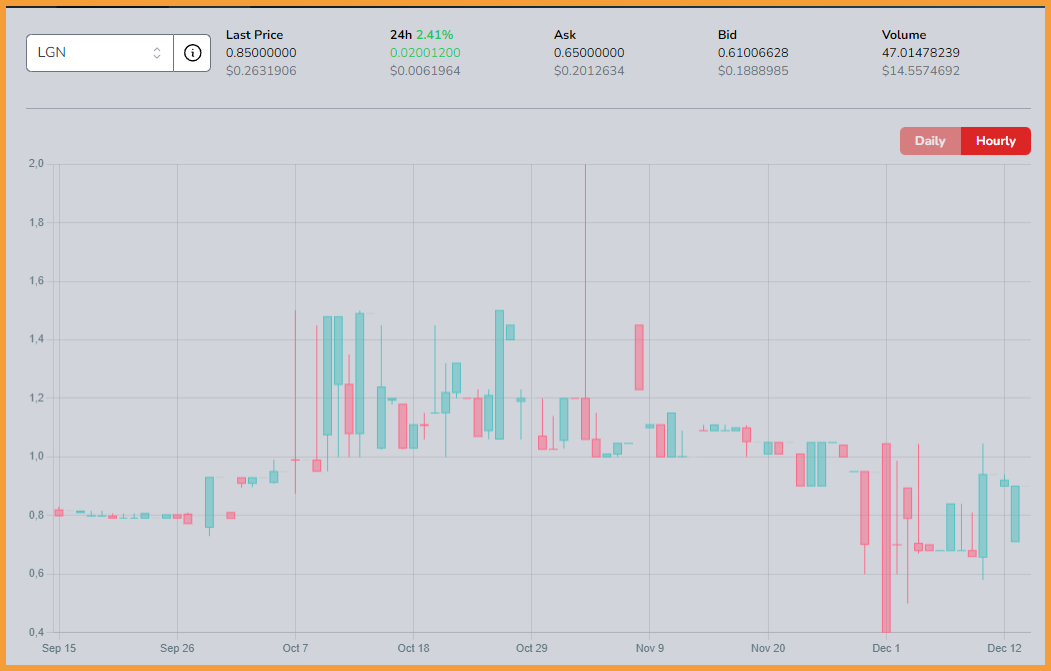Image resolution: width=1051 pixels, height=671 pixels.
Task: Click the 1,0 price axis label
Action: tap(36, 456)
